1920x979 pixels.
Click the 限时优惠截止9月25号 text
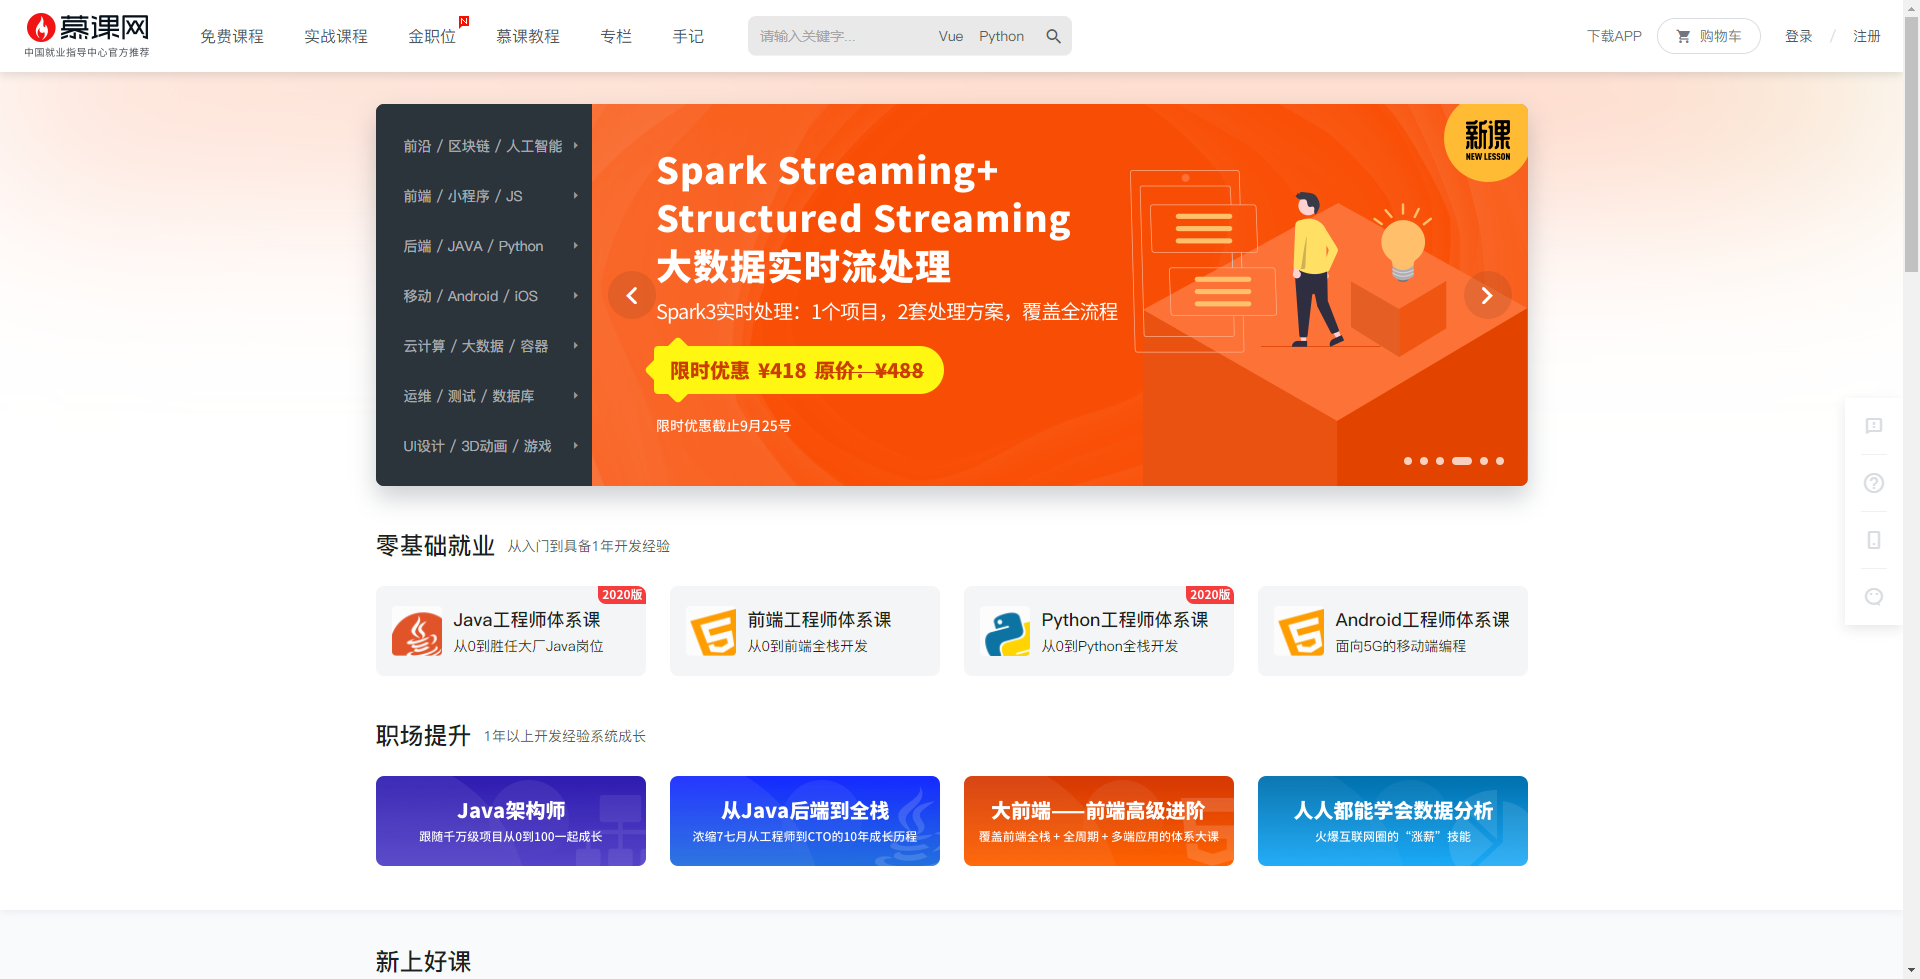point(724,426)
